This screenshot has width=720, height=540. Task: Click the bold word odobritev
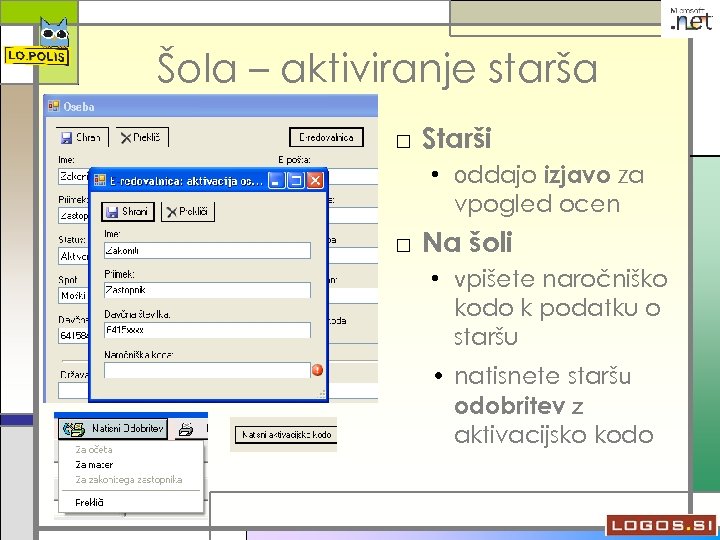pyautogui.click(x=510, y=405)
